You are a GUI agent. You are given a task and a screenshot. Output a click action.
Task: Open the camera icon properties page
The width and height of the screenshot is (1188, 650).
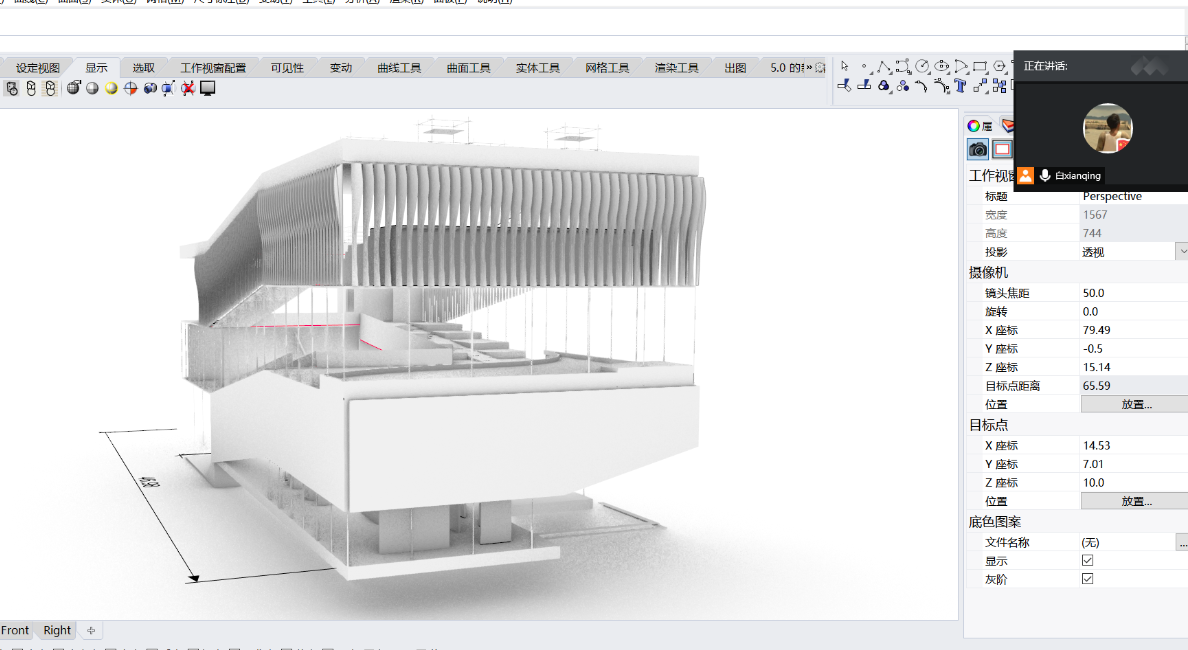click(x=978, y=149)
